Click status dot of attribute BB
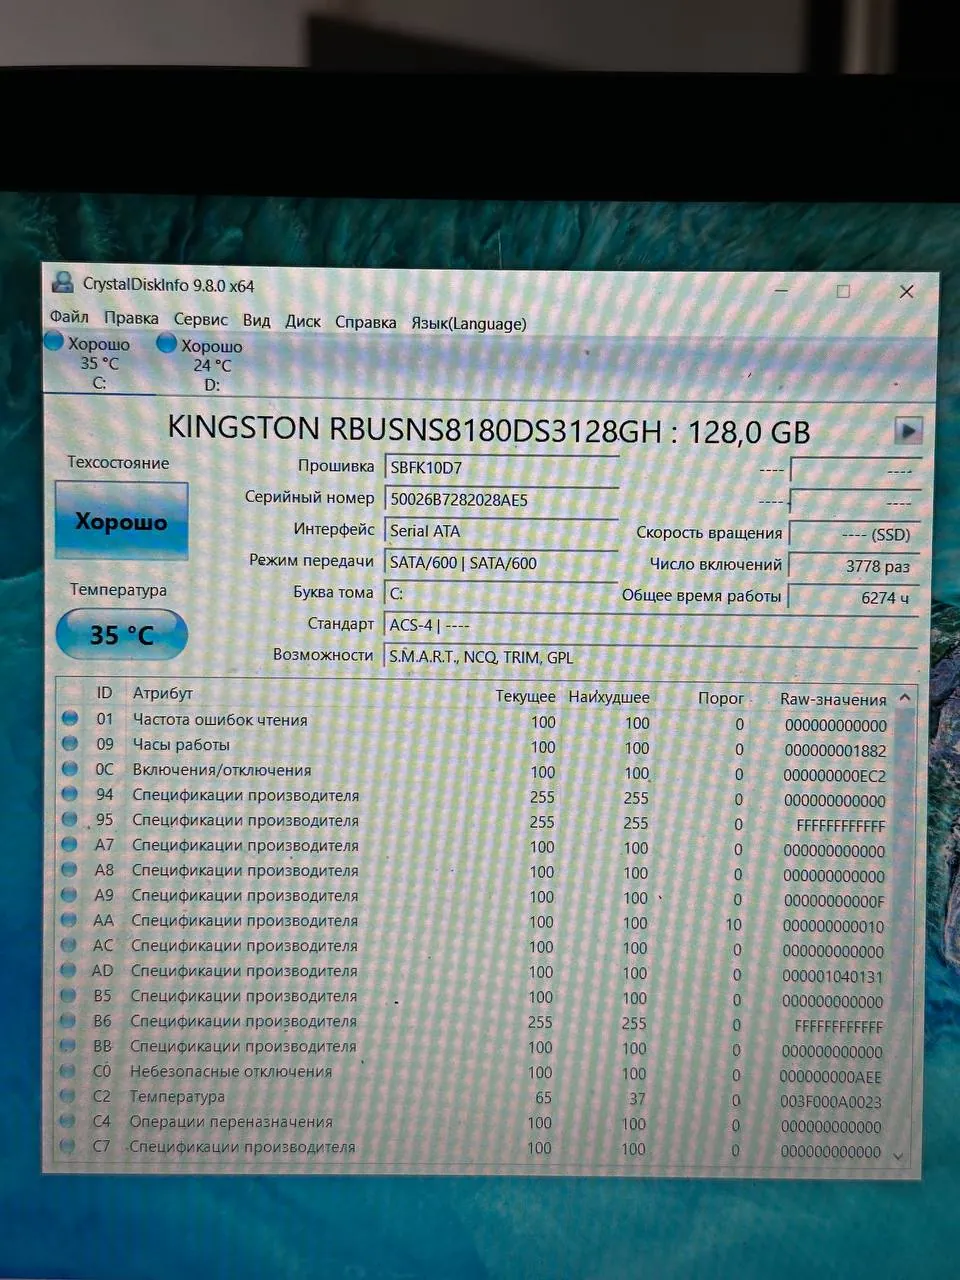Screen dimensions: 960x1280 pyautogui.click(x=67, y=1045)
